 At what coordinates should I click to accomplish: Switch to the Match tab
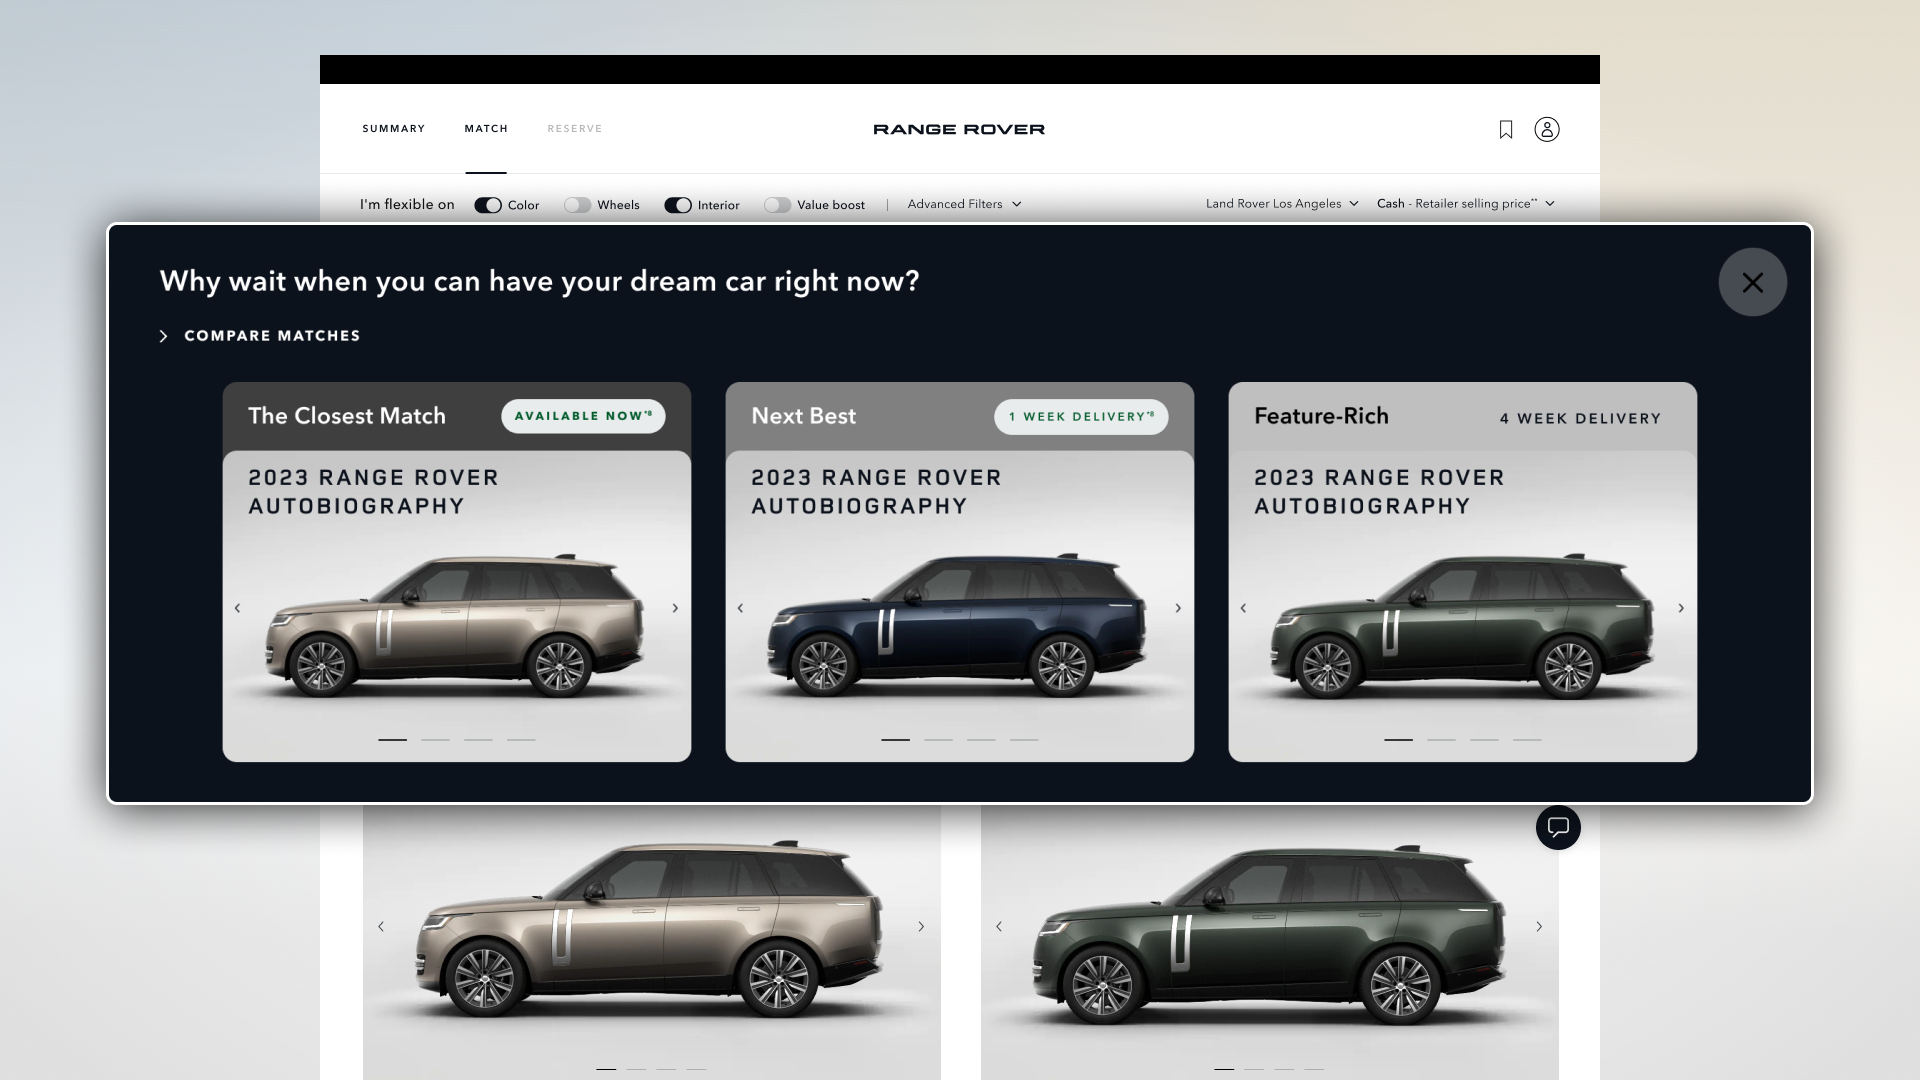[486, 129]
